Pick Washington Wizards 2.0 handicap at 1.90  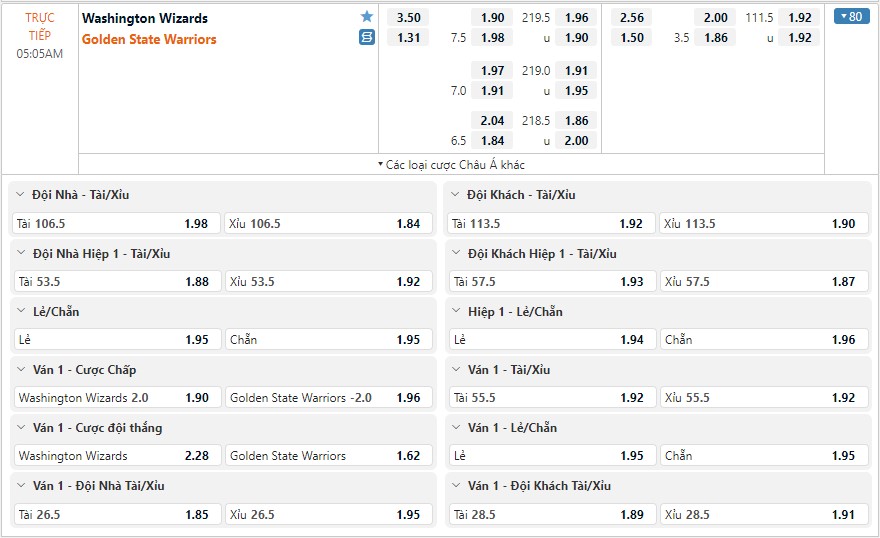click(117, 397)
